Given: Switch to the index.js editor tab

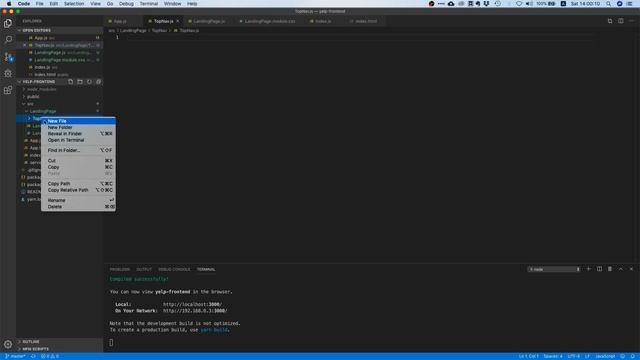Looking at the screenshot, I should 322,21.
